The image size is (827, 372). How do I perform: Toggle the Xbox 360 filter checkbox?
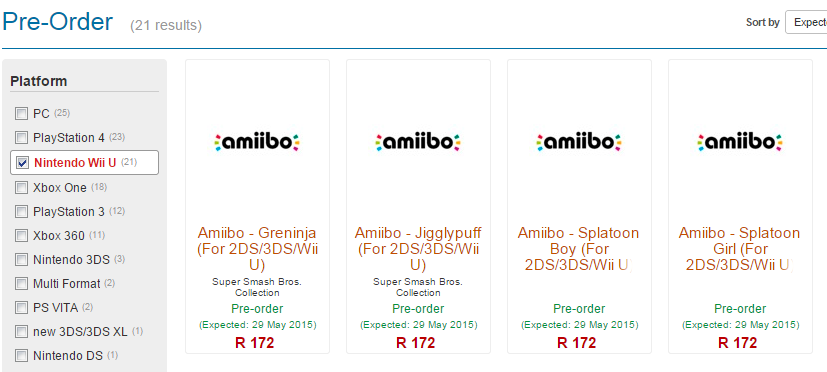point(22,235)
